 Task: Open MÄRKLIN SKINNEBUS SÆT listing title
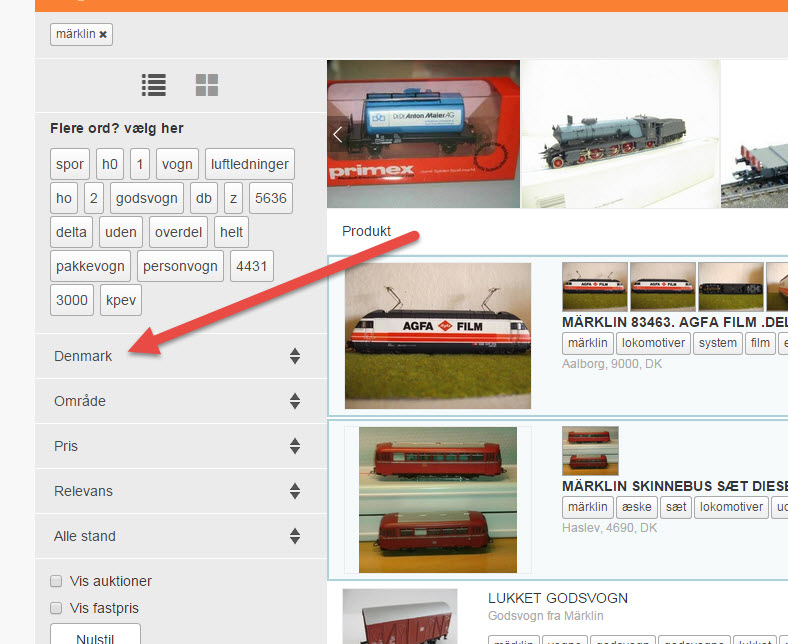coord(675,486)
